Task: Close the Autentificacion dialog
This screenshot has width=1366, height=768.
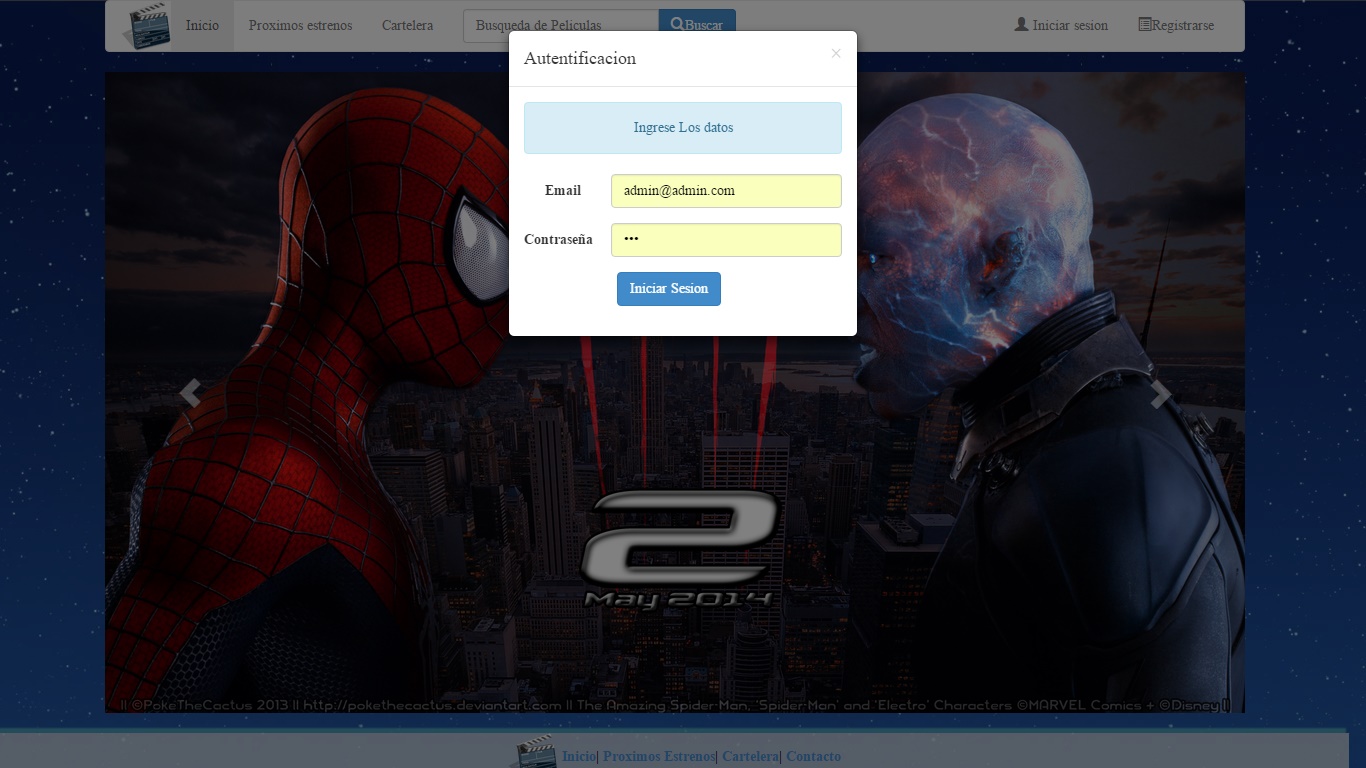Action: (836, 54)
